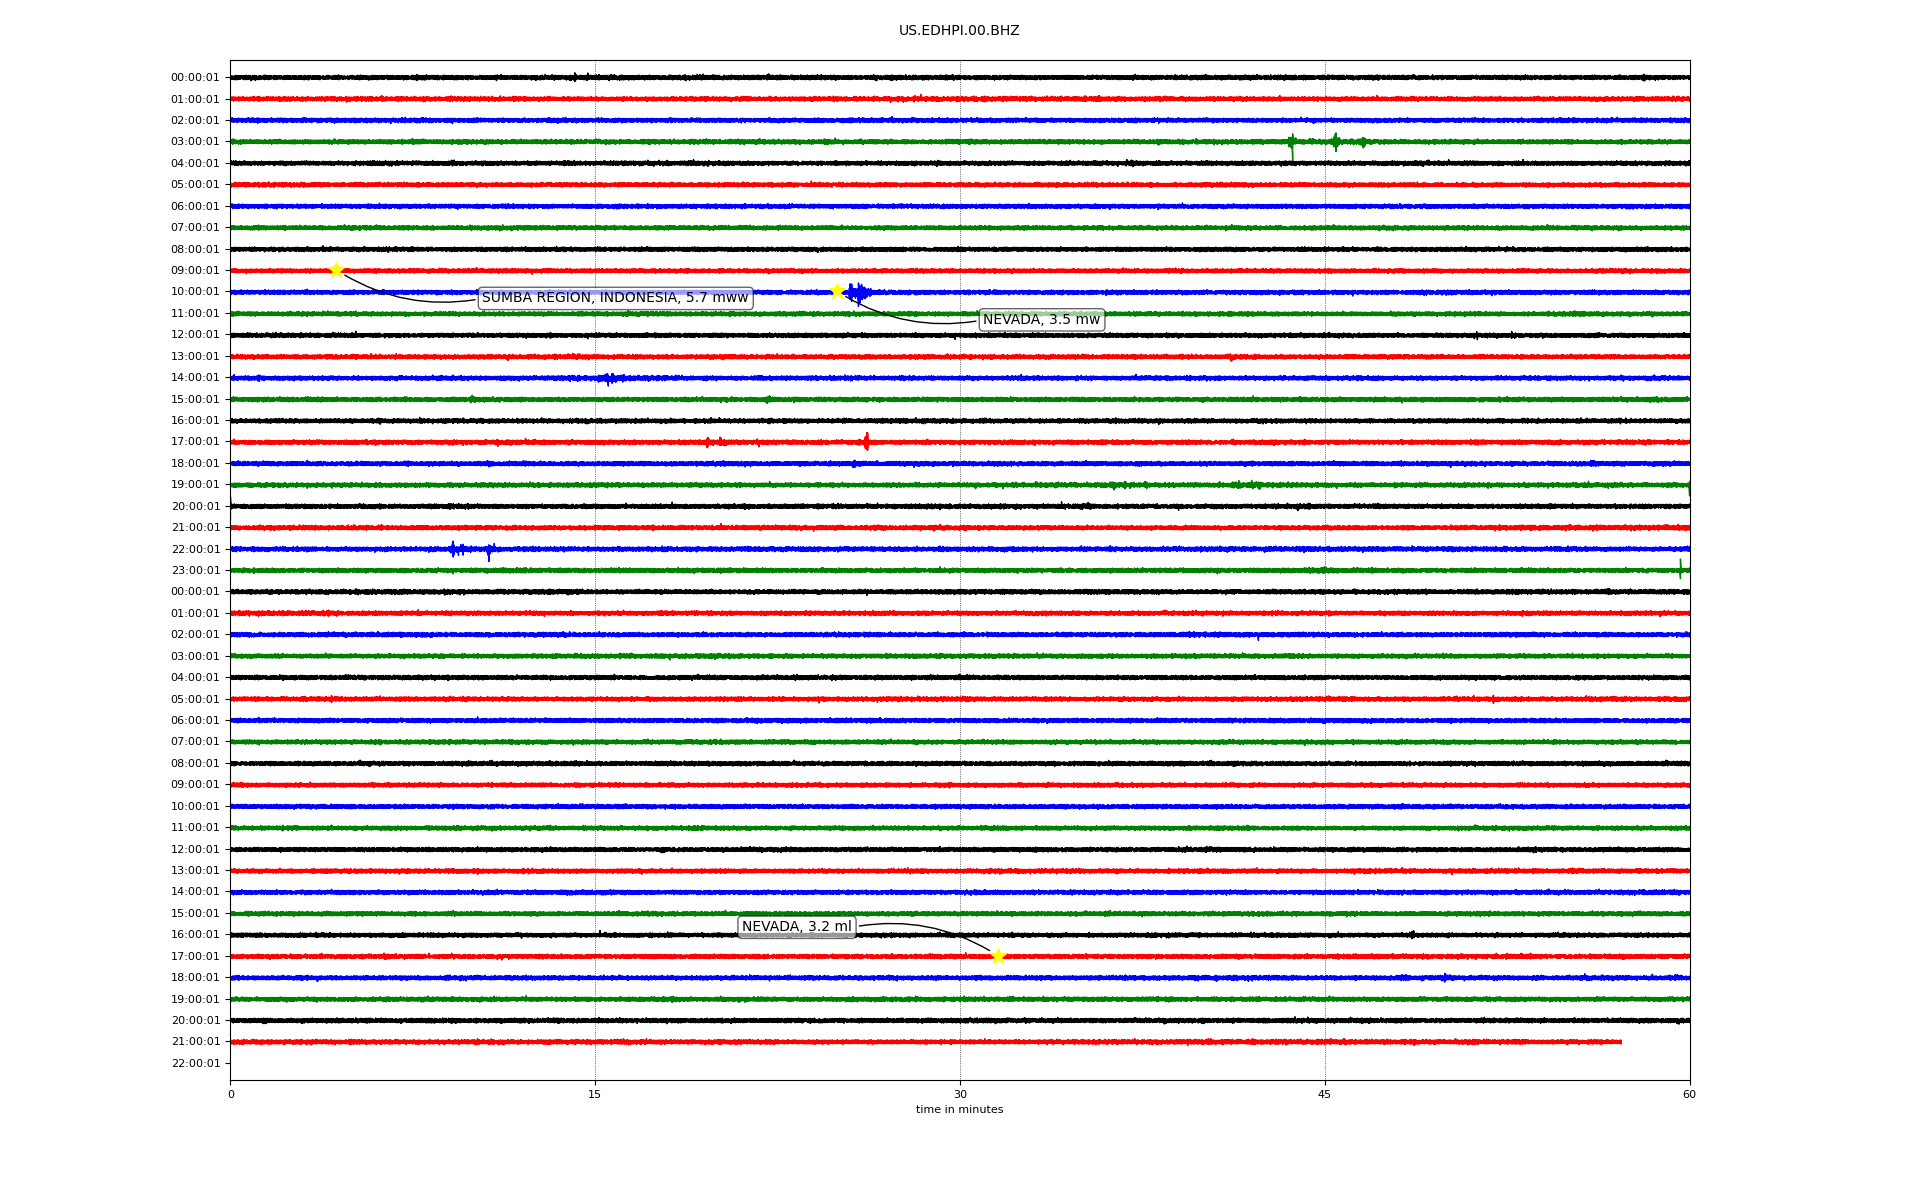Click the x-axis tick label 45
This screenshot has width=1920, height=1200.
pos(1325,1094)
